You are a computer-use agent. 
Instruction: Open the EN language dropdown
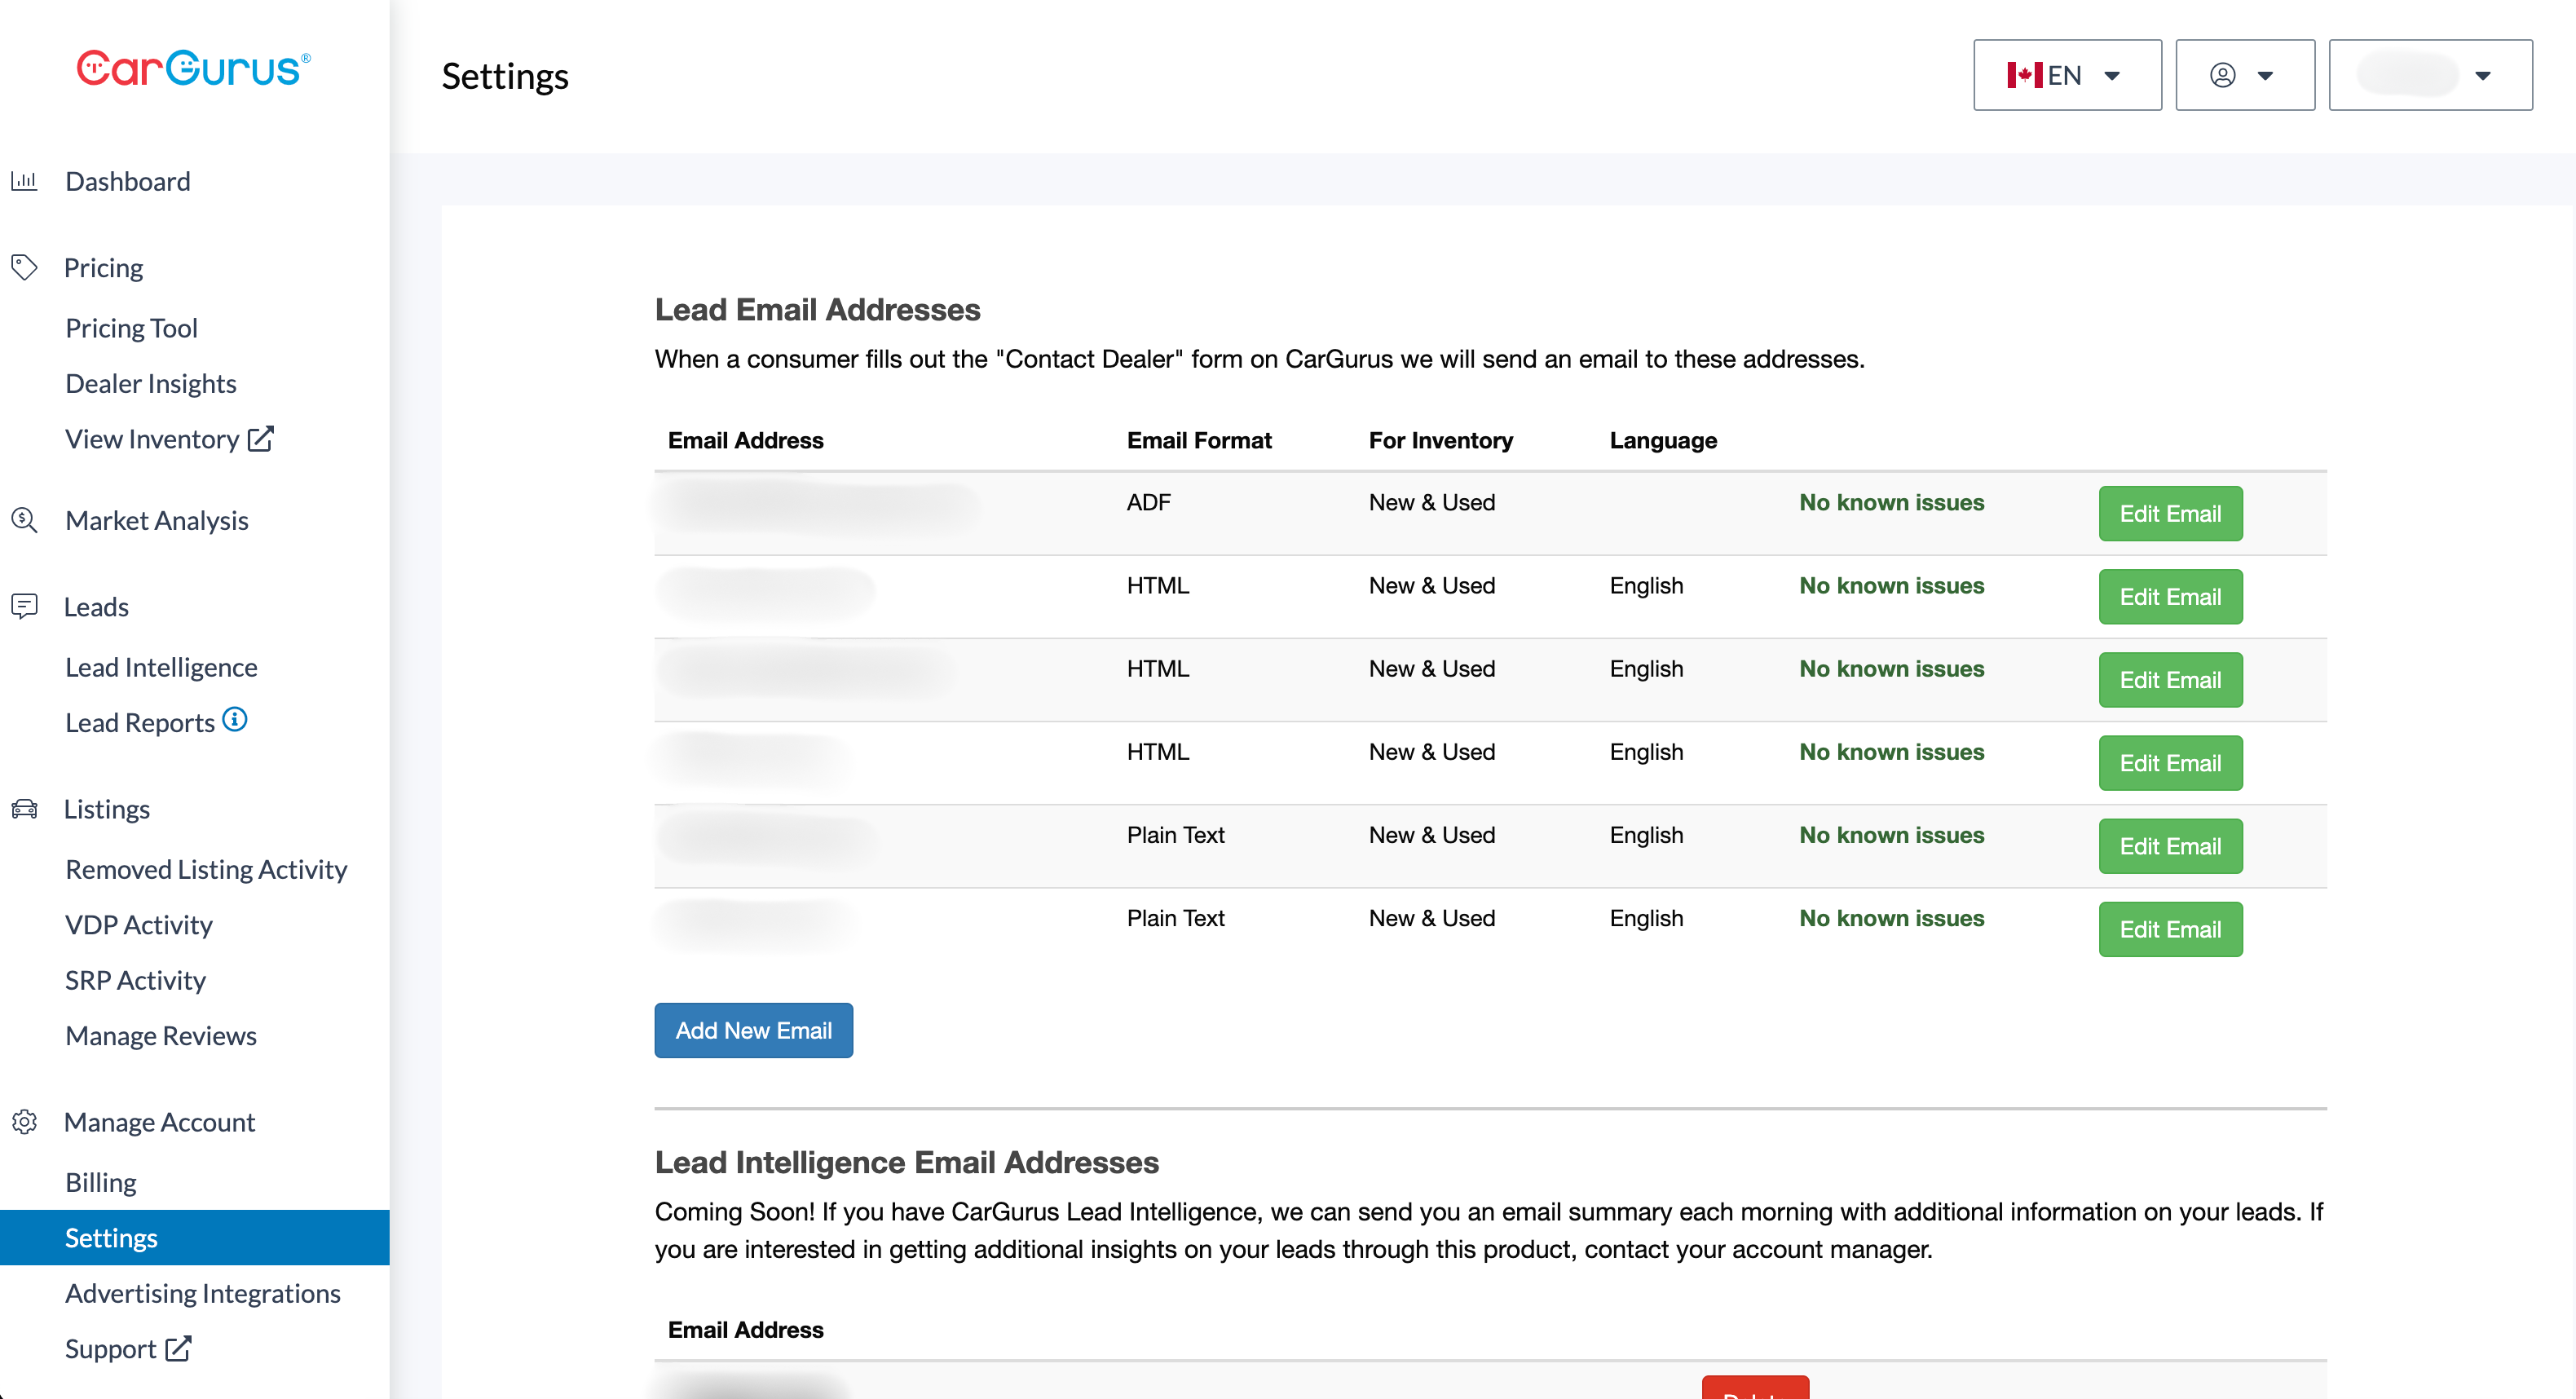[2066, 75]
